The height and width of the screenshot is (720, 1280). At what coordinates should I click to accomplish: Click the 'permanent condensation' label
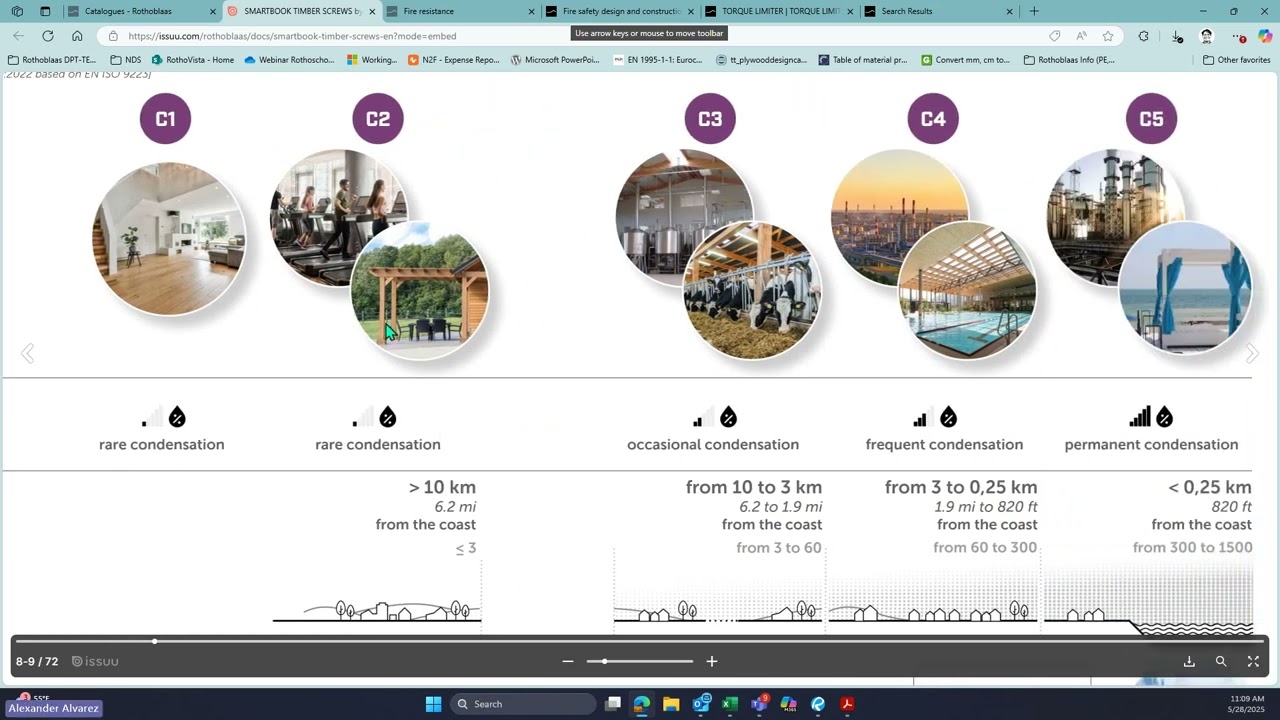tap(1151, 444)
